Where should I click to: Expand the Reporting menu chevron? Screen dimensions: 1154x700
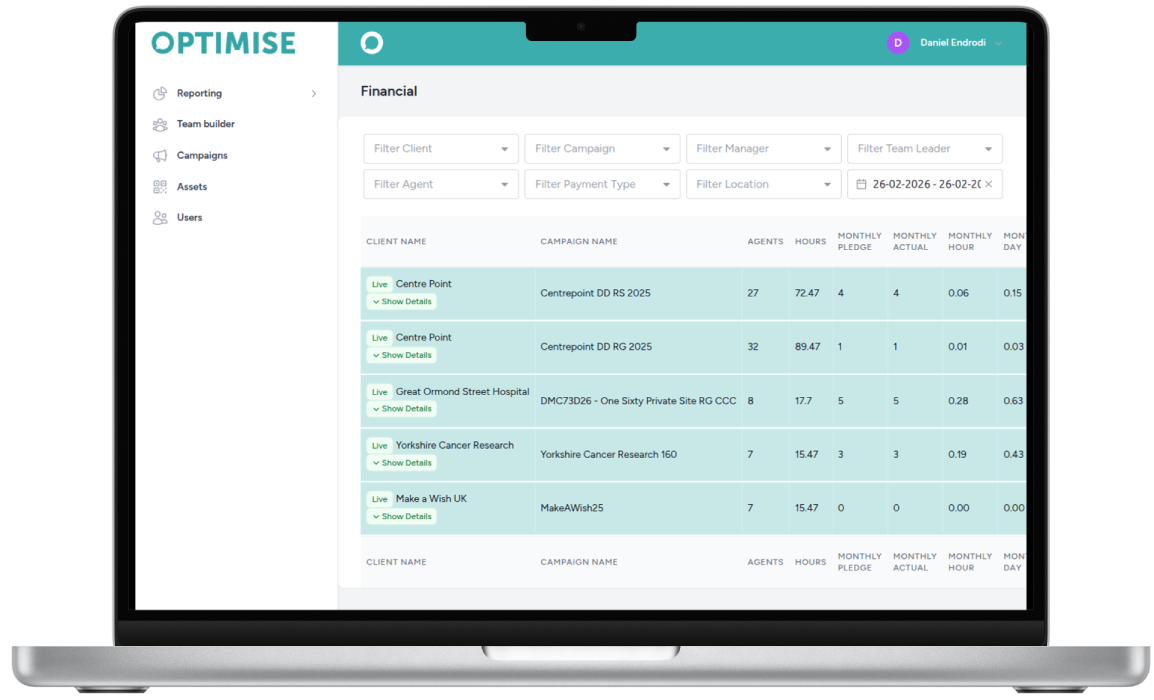click(x=313, y=94)
